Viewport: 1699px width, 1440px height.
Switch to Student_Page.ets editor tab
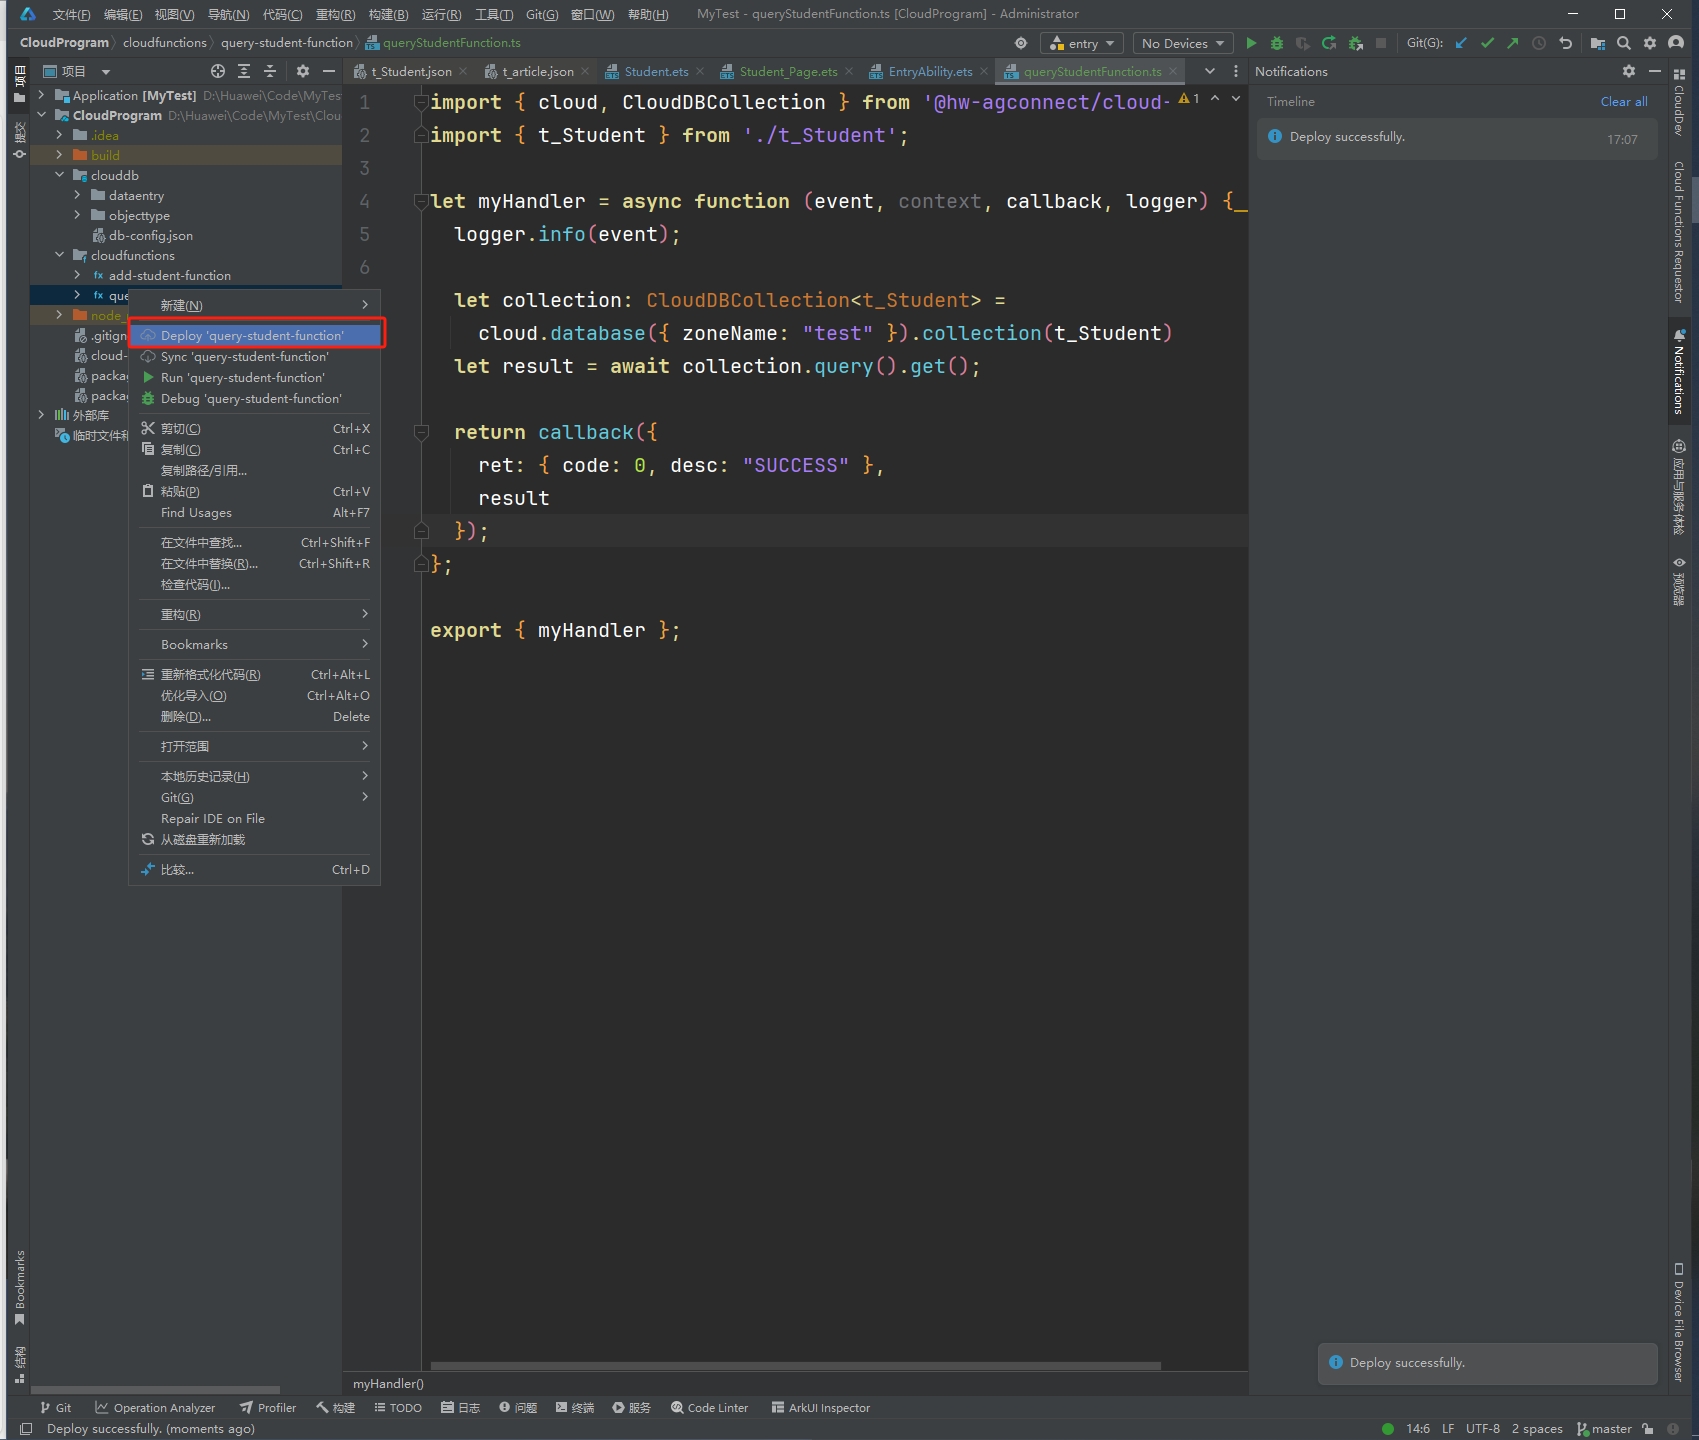click(787, 71)
